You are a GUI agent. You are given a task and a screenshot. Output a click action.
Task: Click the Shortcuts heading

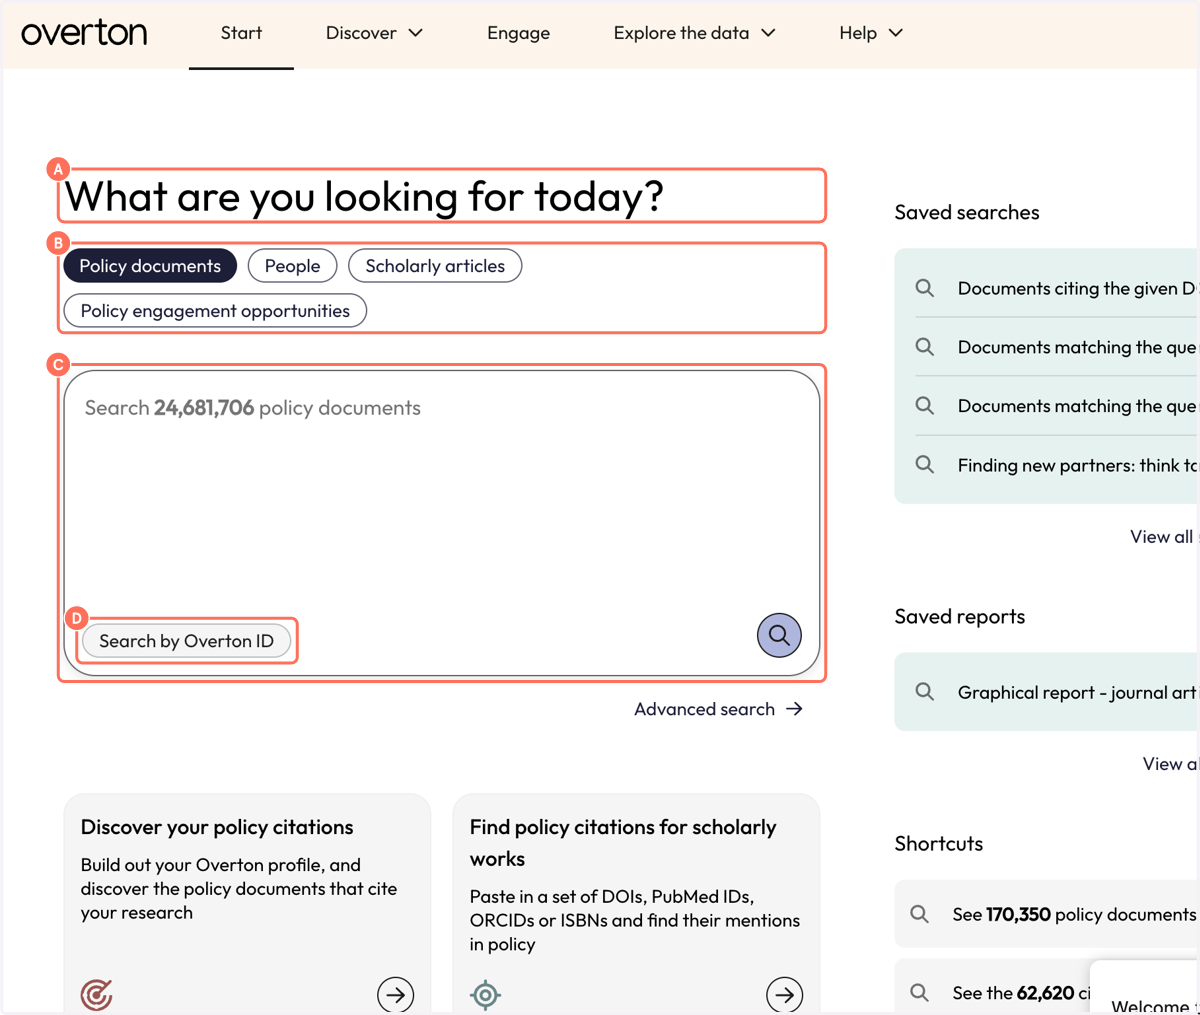939,843
